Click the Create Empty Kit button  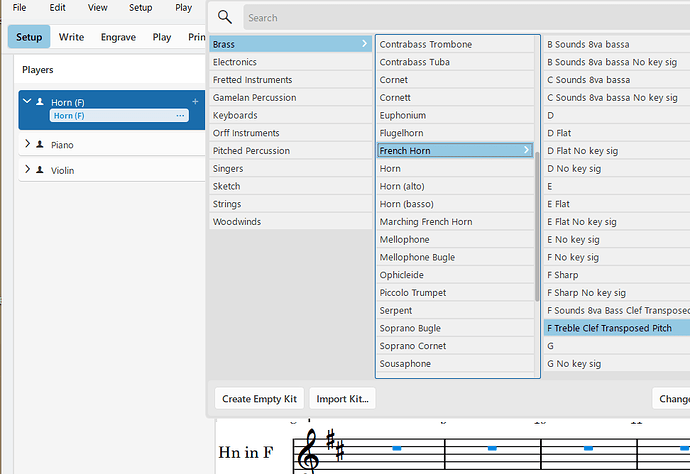259,399
